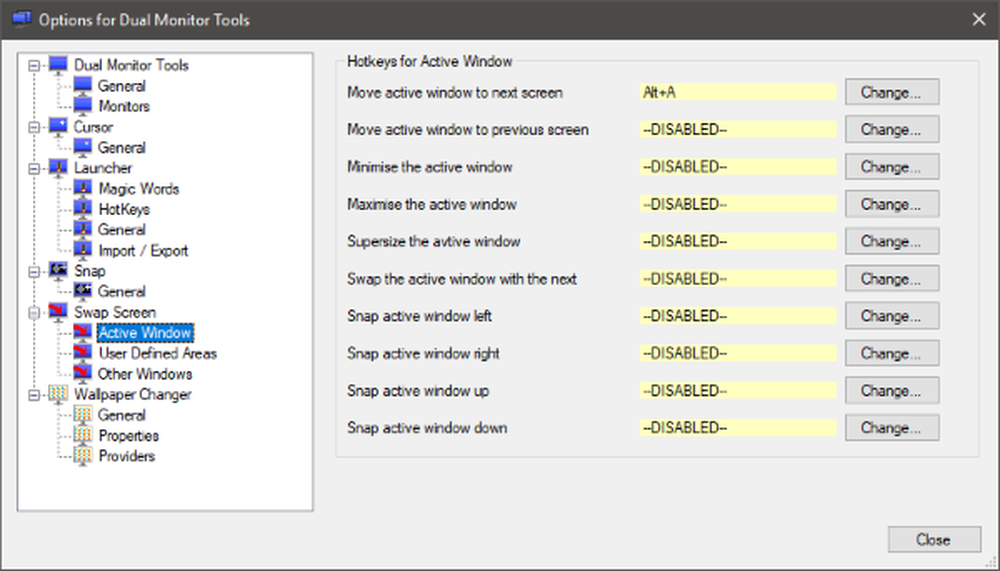Click the Alt+A hotkey field
This screenshot has height=571, width=1000.
click(737, 93)
